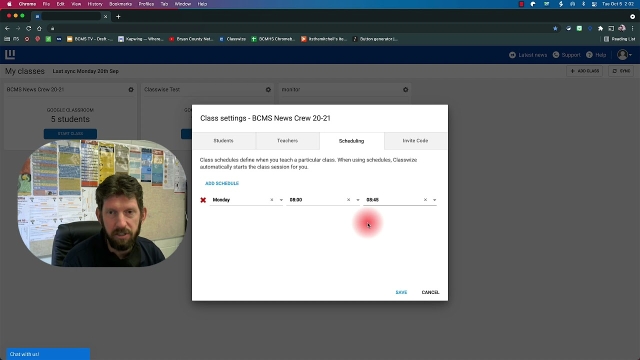This screenshot has height=360, width=640.
Task: Click the browser reload icon
Action: click(29, 28)
